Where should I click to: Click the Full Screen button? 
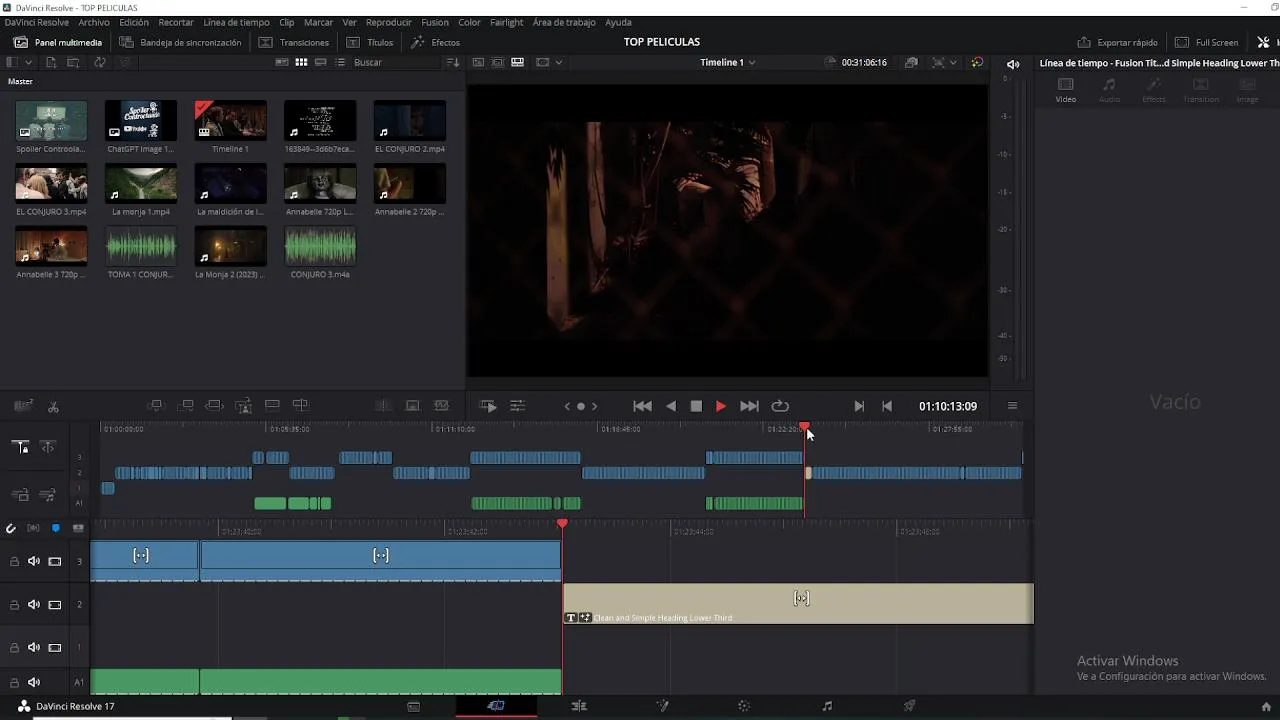tap(1207, 42)
